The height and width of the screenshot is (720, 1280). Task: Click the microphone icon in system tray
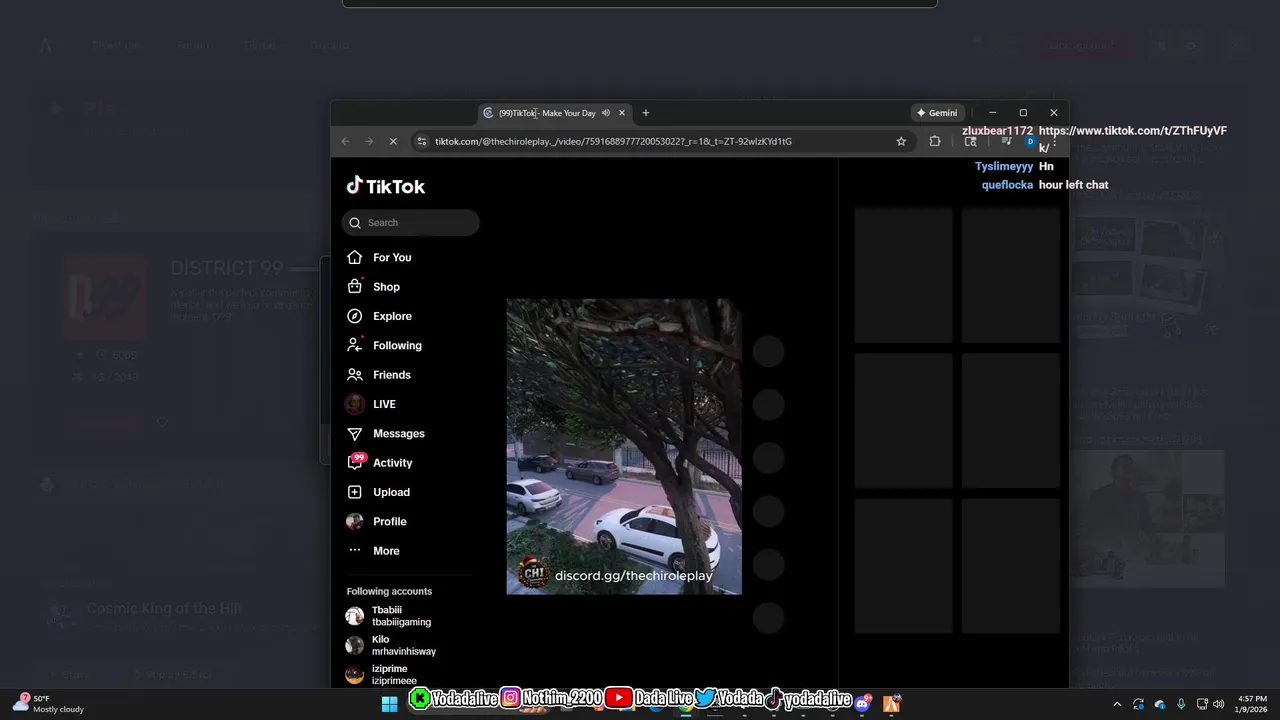tap(1181, 704)
